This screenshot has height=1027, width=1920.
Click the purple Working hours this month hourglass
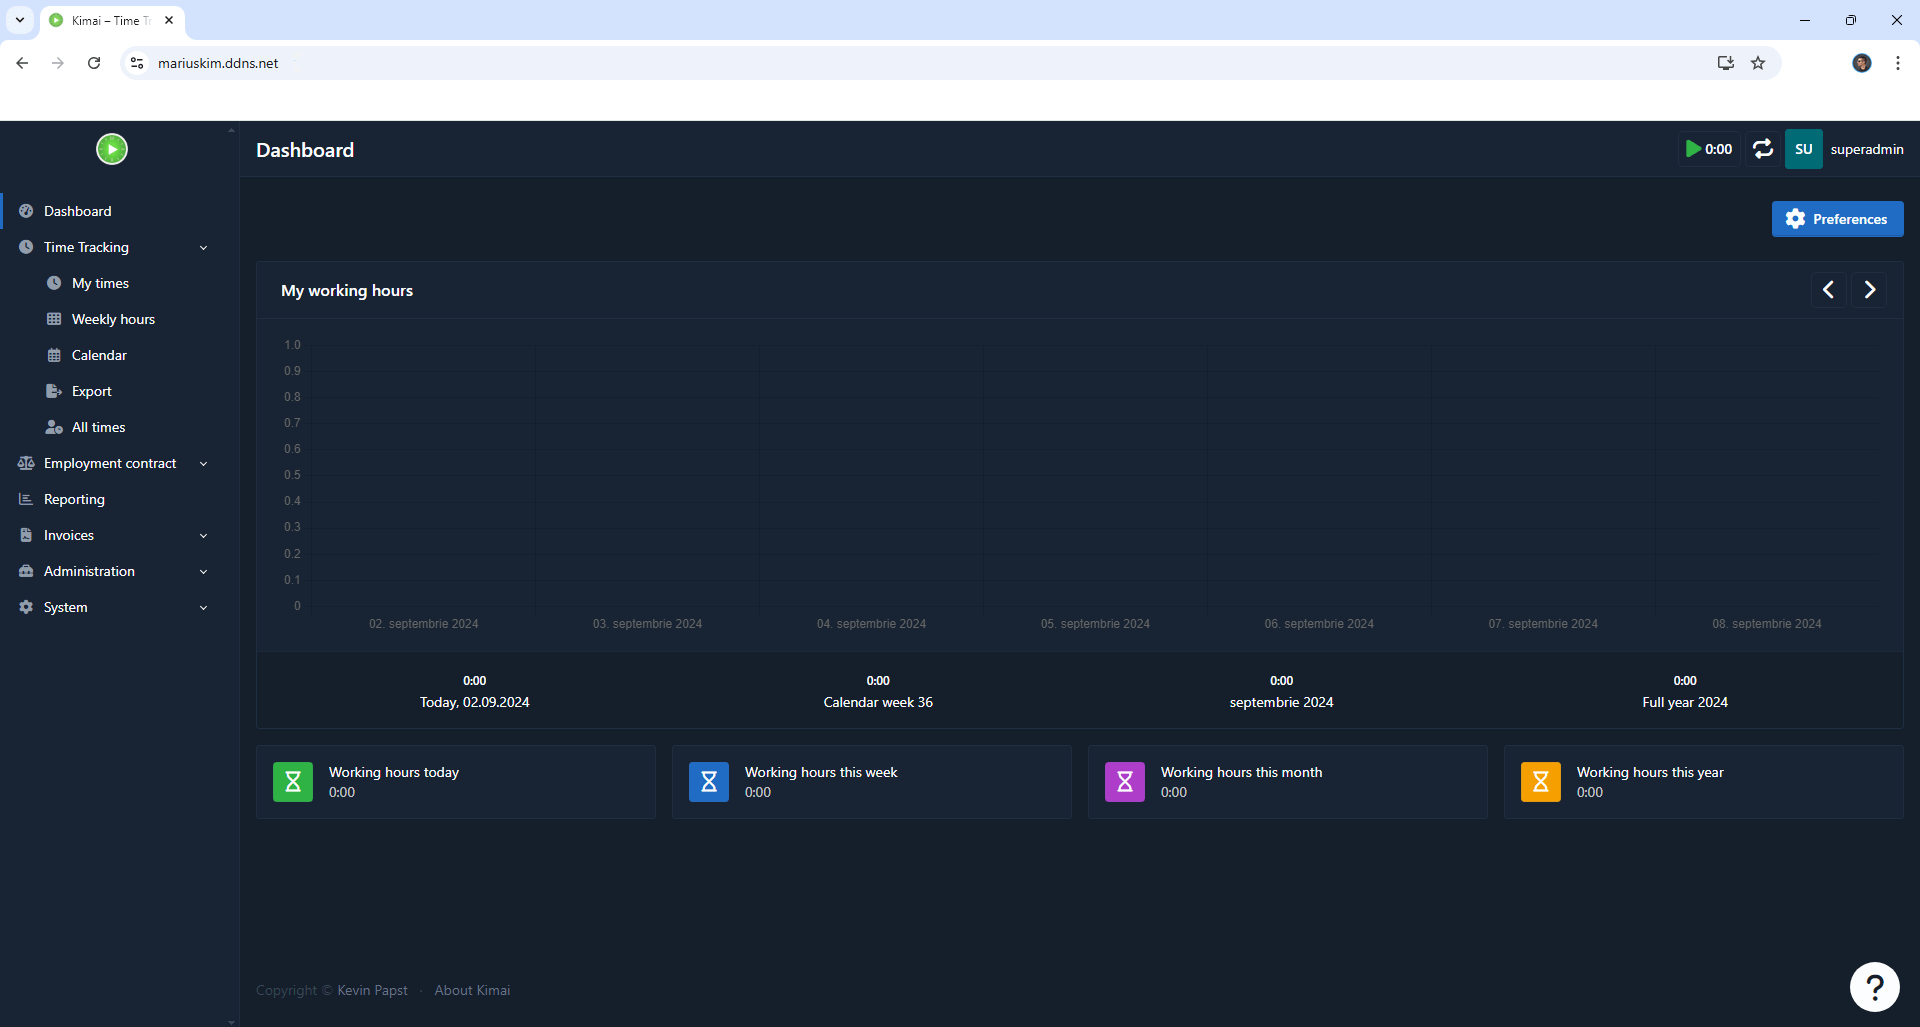(x=1125, y=782)
